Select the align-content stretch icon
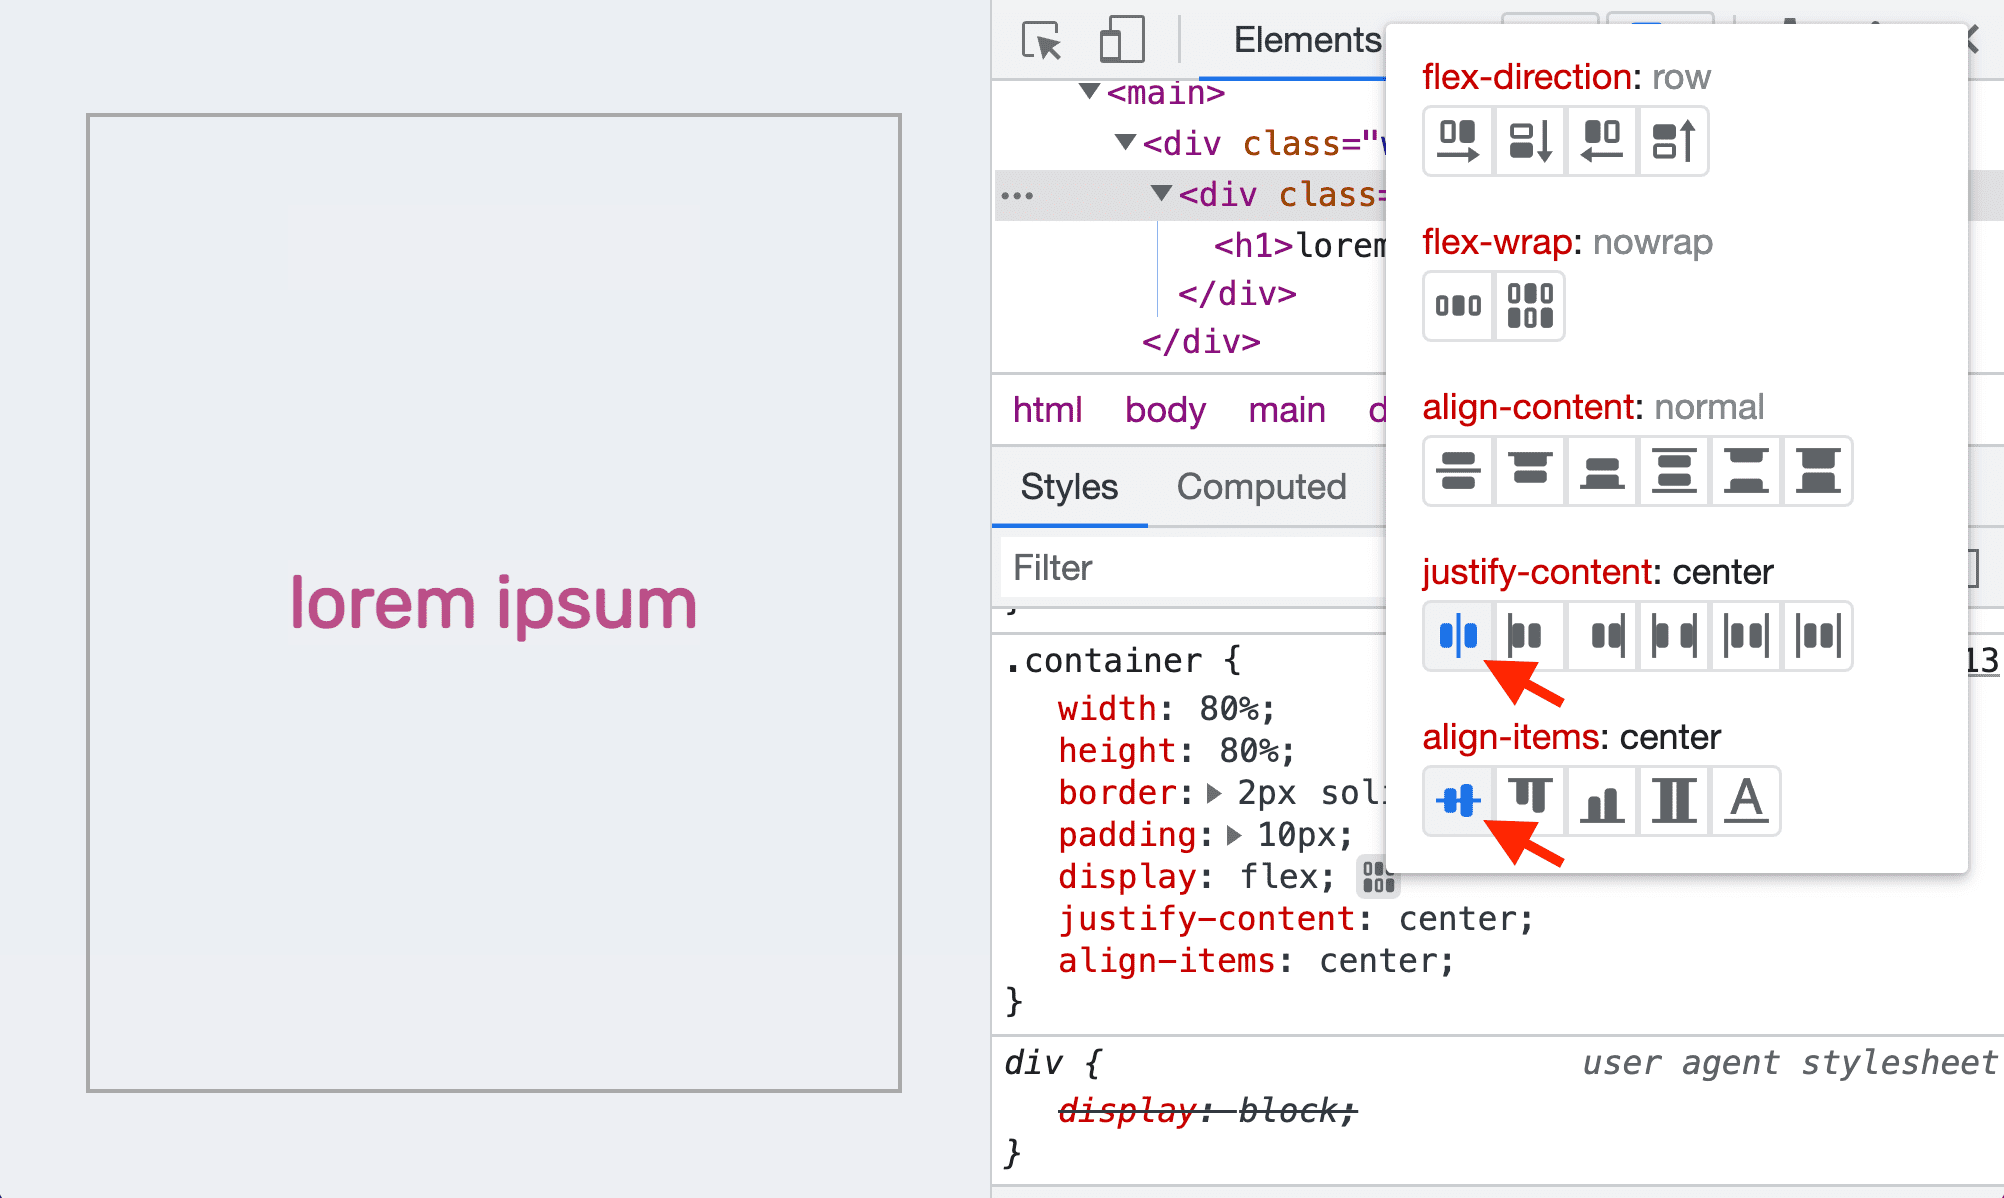The image size is (2004, 1198). click(1819, 471)
